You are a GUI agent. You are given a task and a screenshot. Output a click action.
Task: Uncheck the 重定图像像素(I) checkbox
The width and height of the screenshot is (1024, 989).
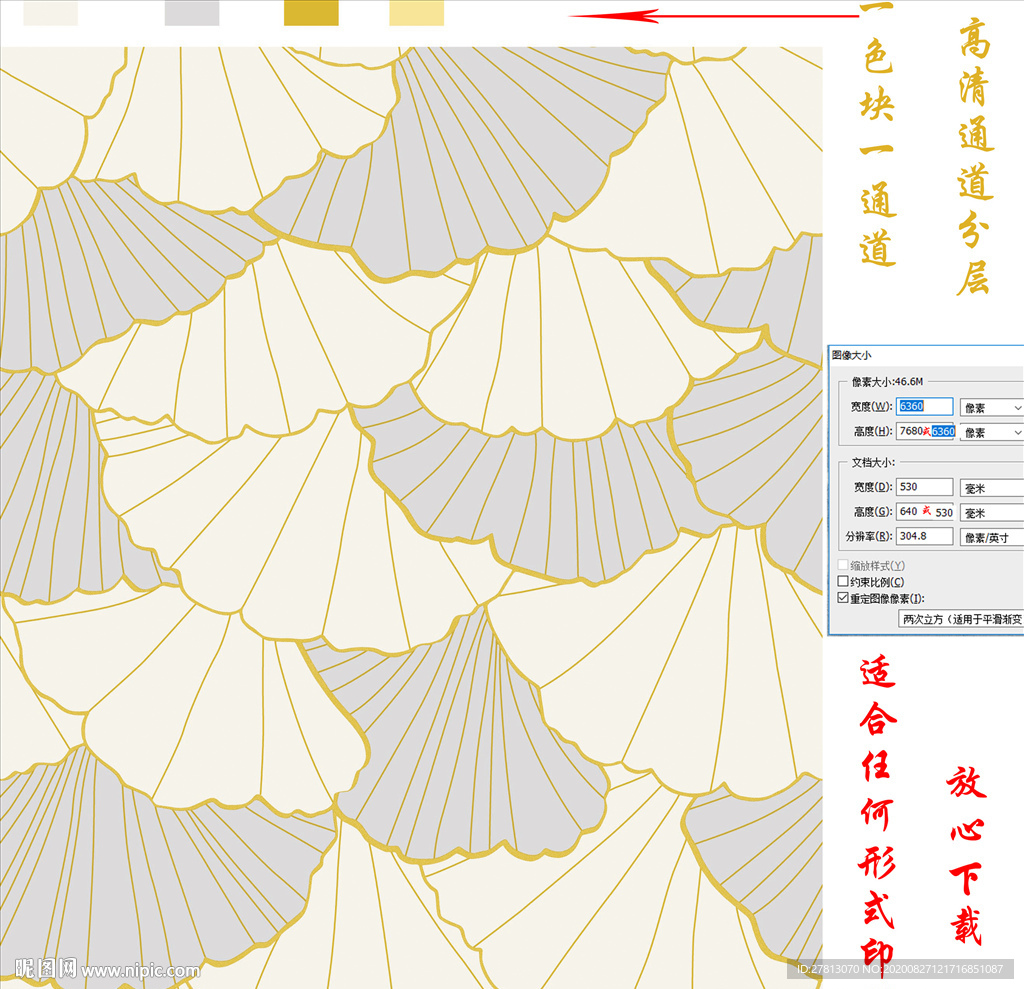coord(843,598)
